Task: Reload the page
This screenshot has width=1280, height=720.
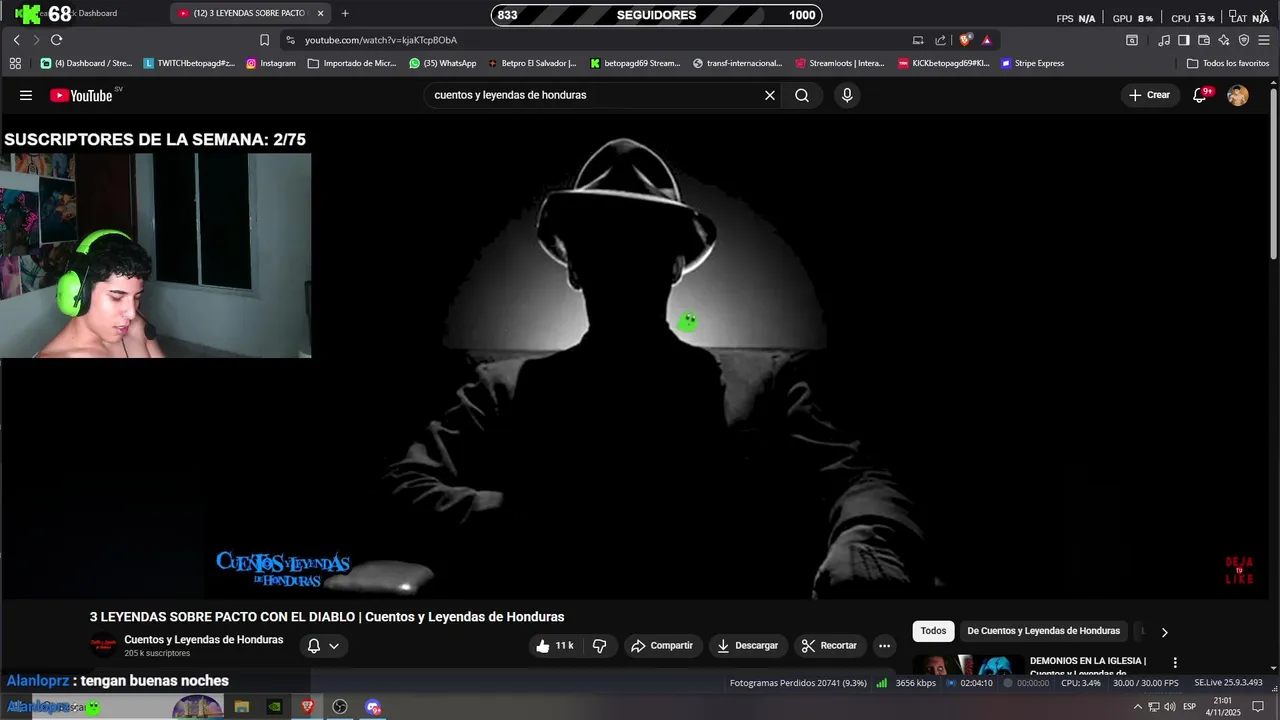Action: [56, 40]
